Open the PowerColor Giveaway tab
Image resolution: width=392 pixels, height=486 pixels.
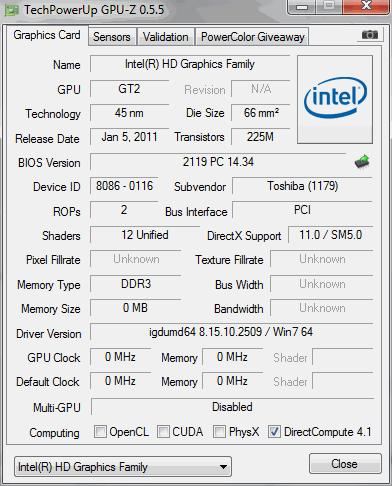pos(252,37)
